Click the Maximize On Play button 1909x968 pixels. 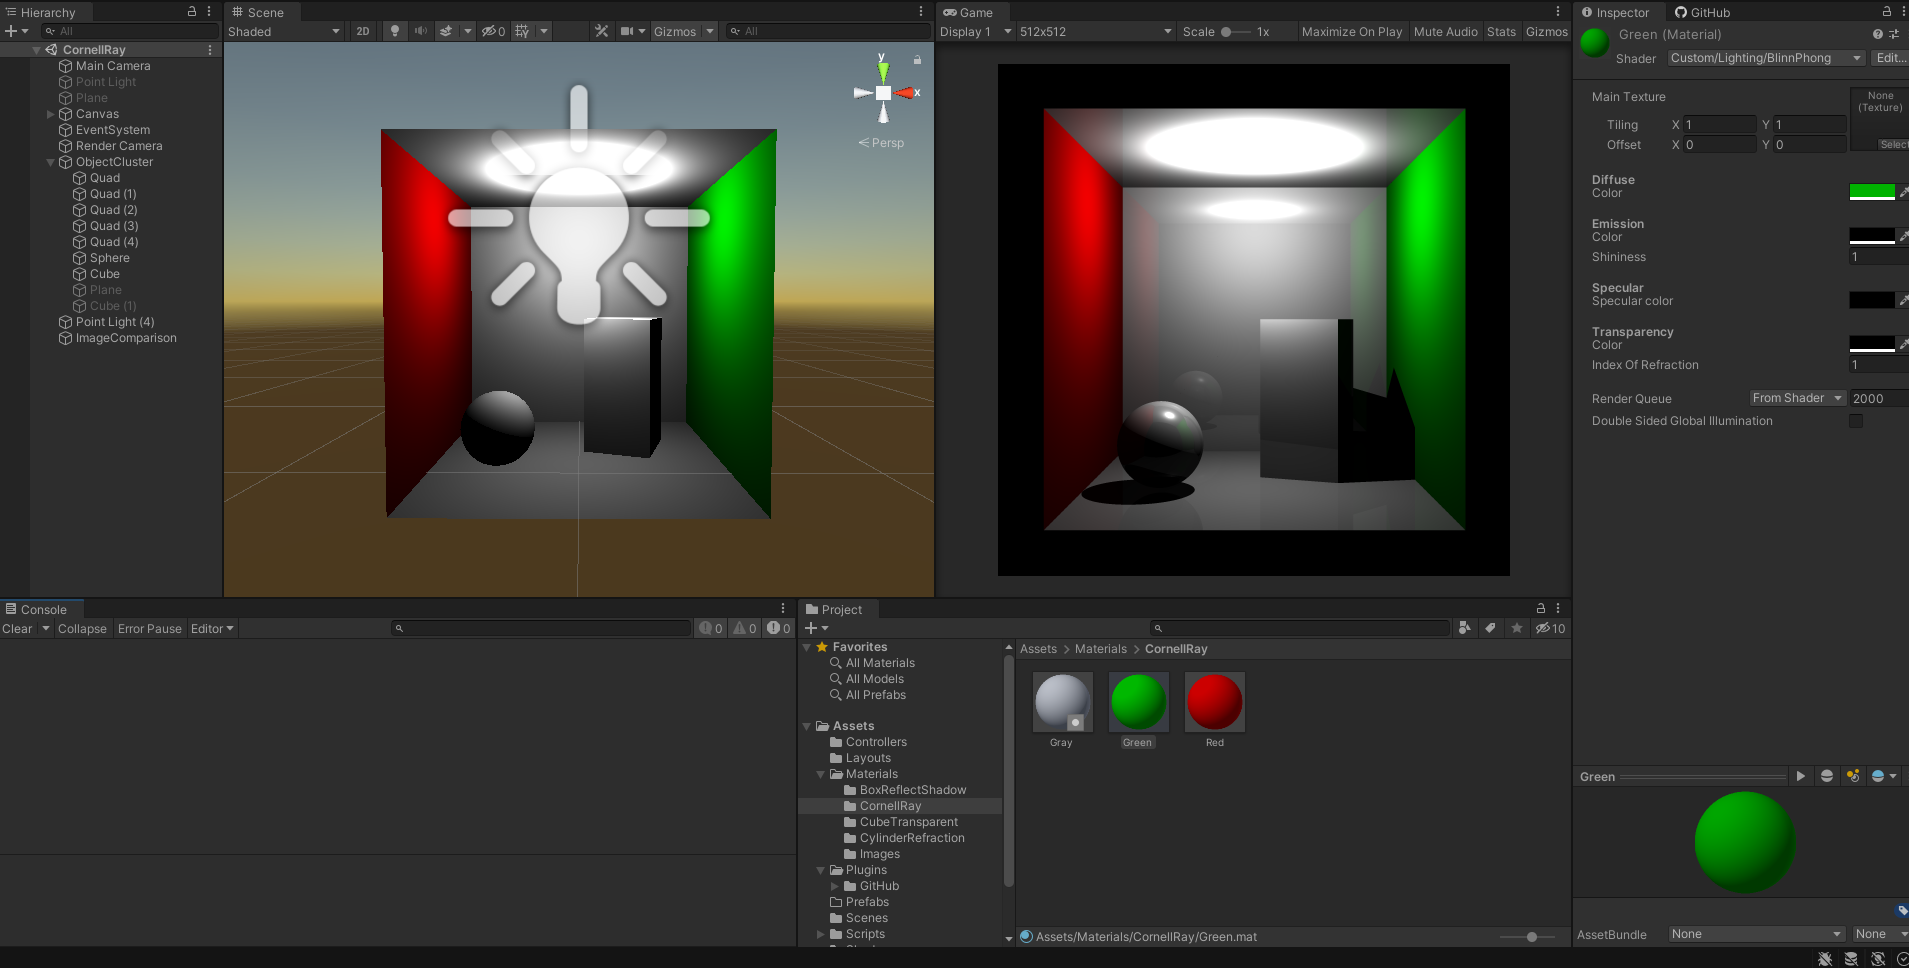pos(1352,31)
